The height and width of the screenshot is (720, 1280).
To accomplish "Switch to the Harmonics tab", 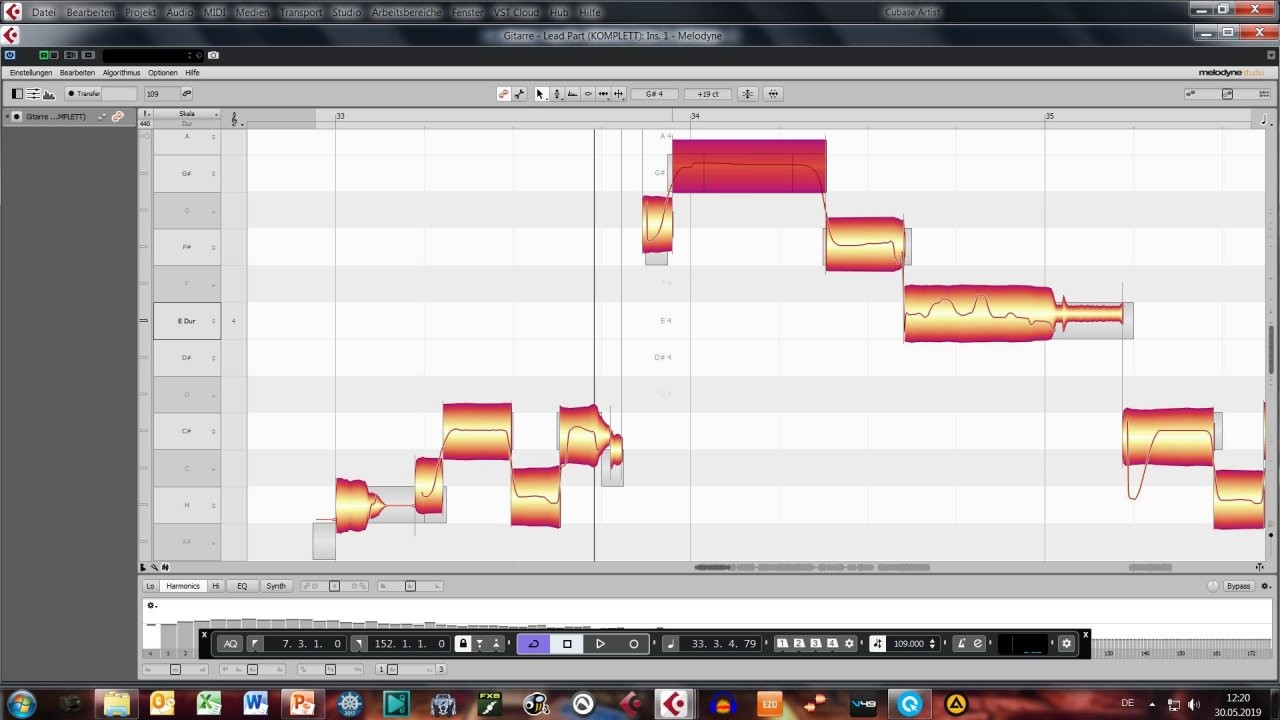I will (x=183, y=586).
